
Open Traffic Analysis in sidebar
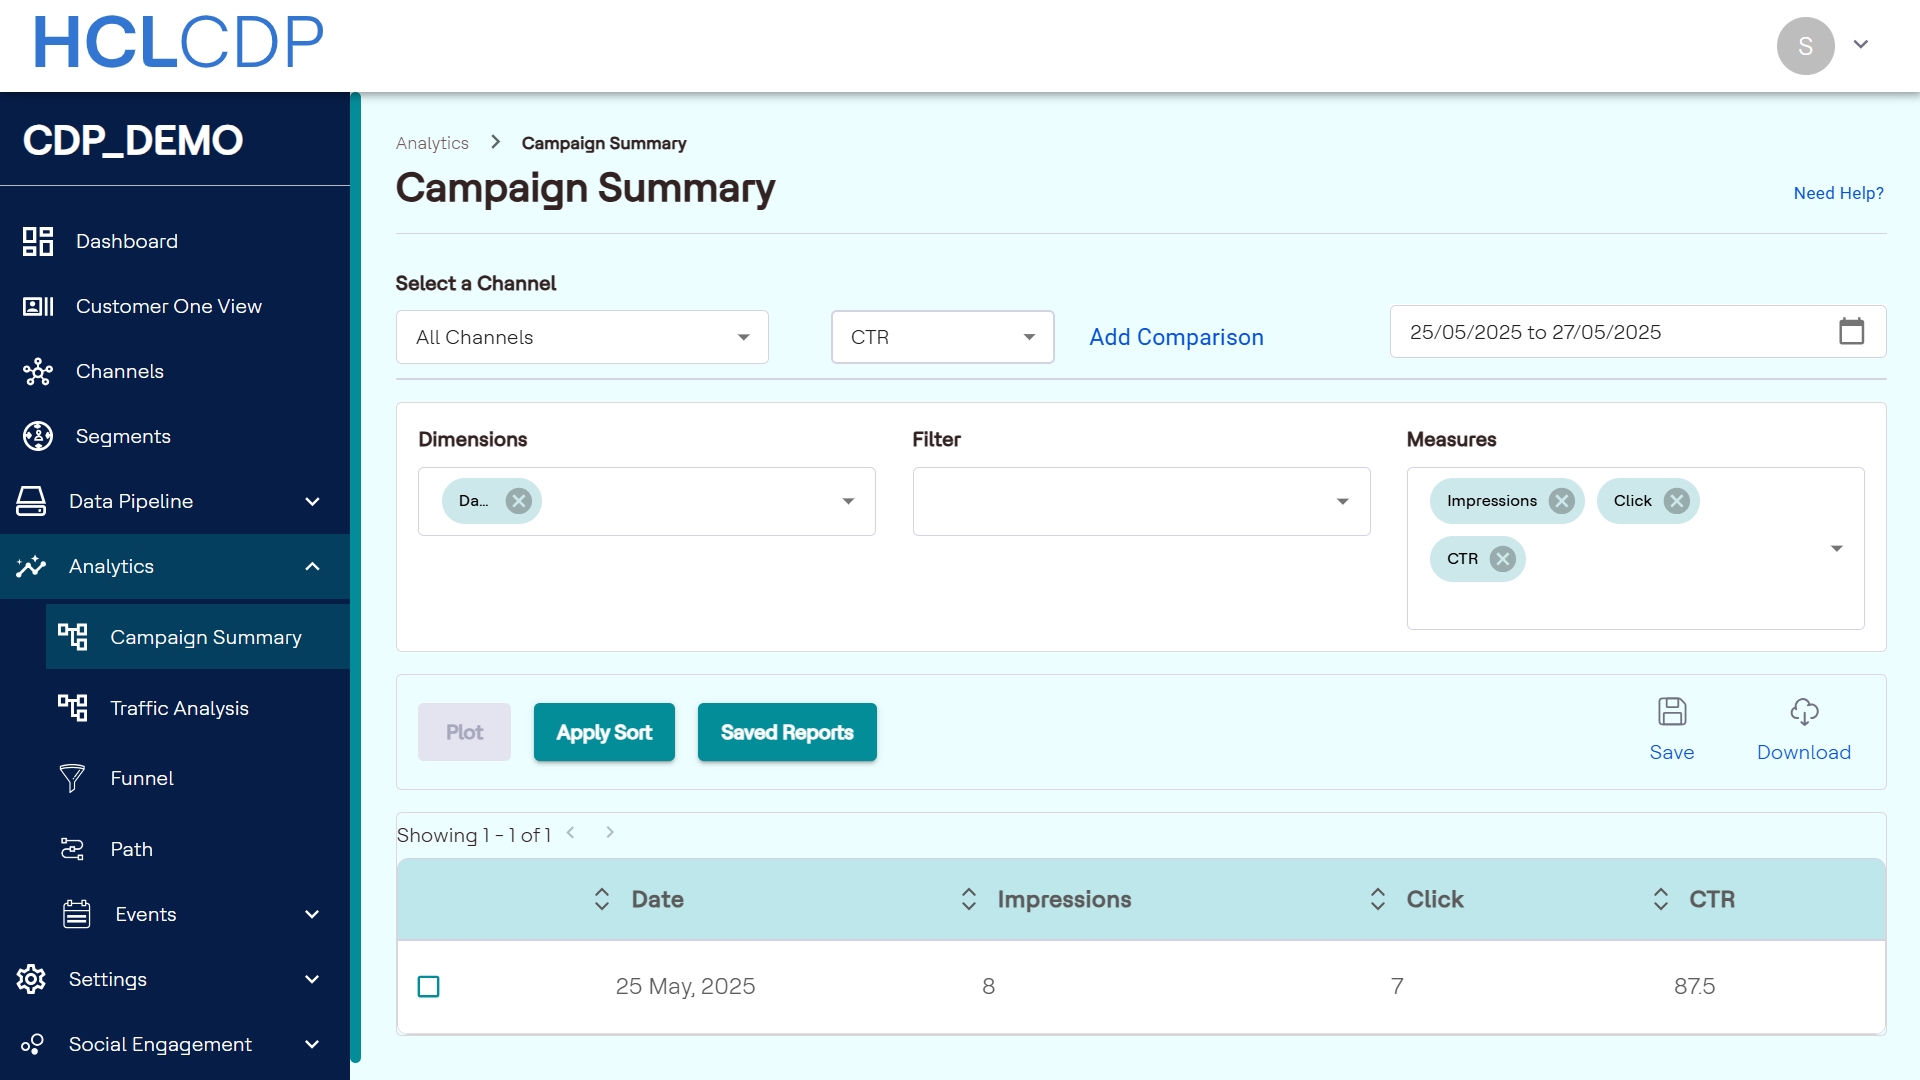coord(179,708)
